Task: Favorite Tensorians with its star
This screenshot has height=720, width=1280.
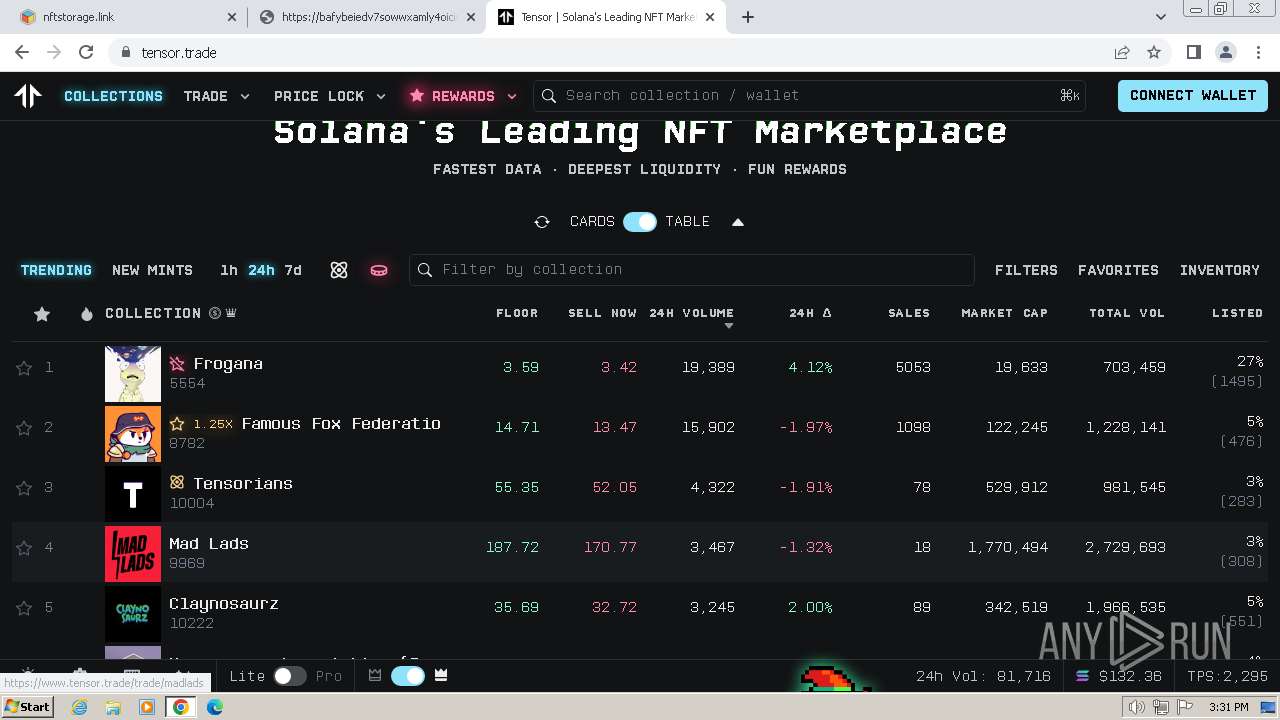Action: click(24, 488)
